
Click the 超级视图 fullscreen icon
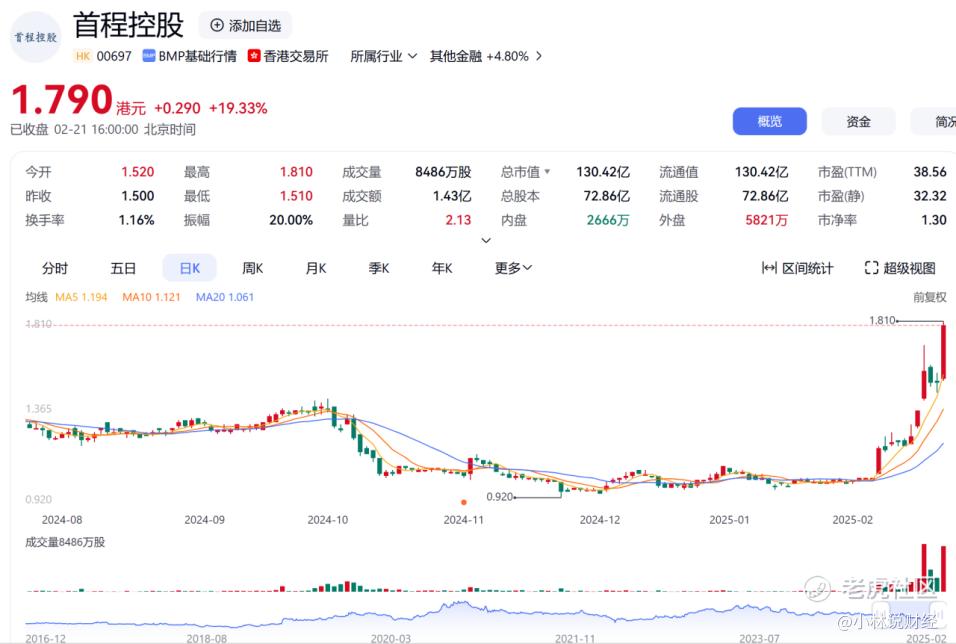(x=871, y=268)
